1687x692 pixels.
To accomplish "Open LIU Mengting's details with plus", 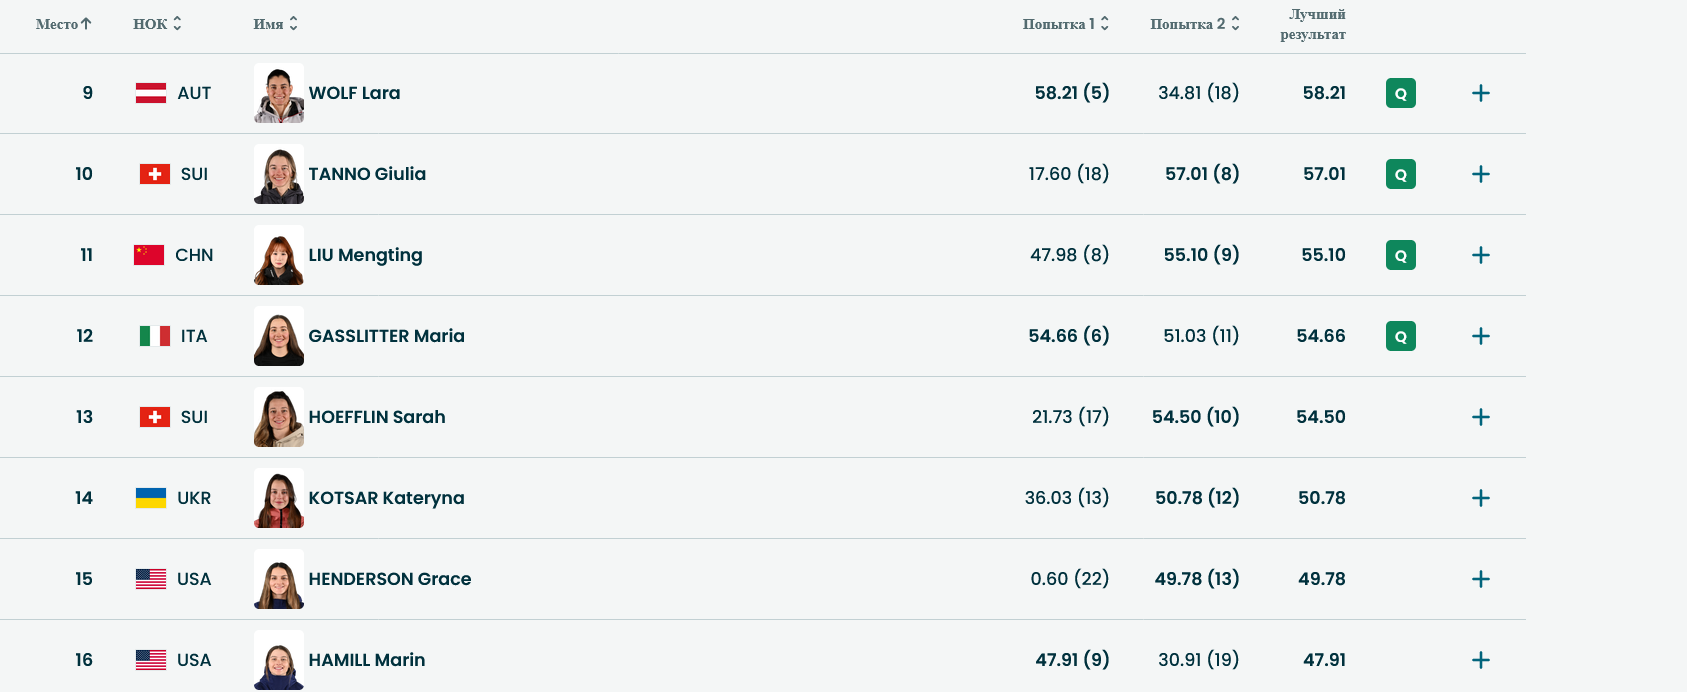I will point(1481,255).
